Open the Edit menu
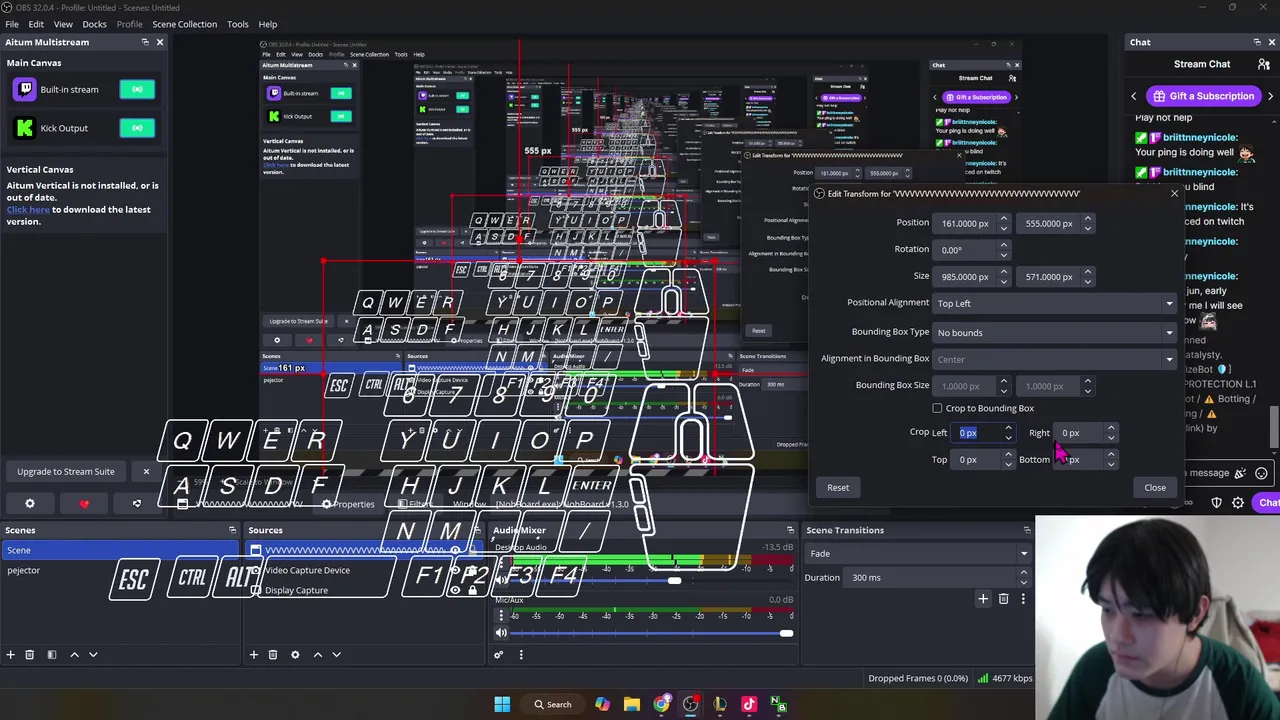This screenshot has width=1280, height=720. pyautogui.click(x=36, y=24)
